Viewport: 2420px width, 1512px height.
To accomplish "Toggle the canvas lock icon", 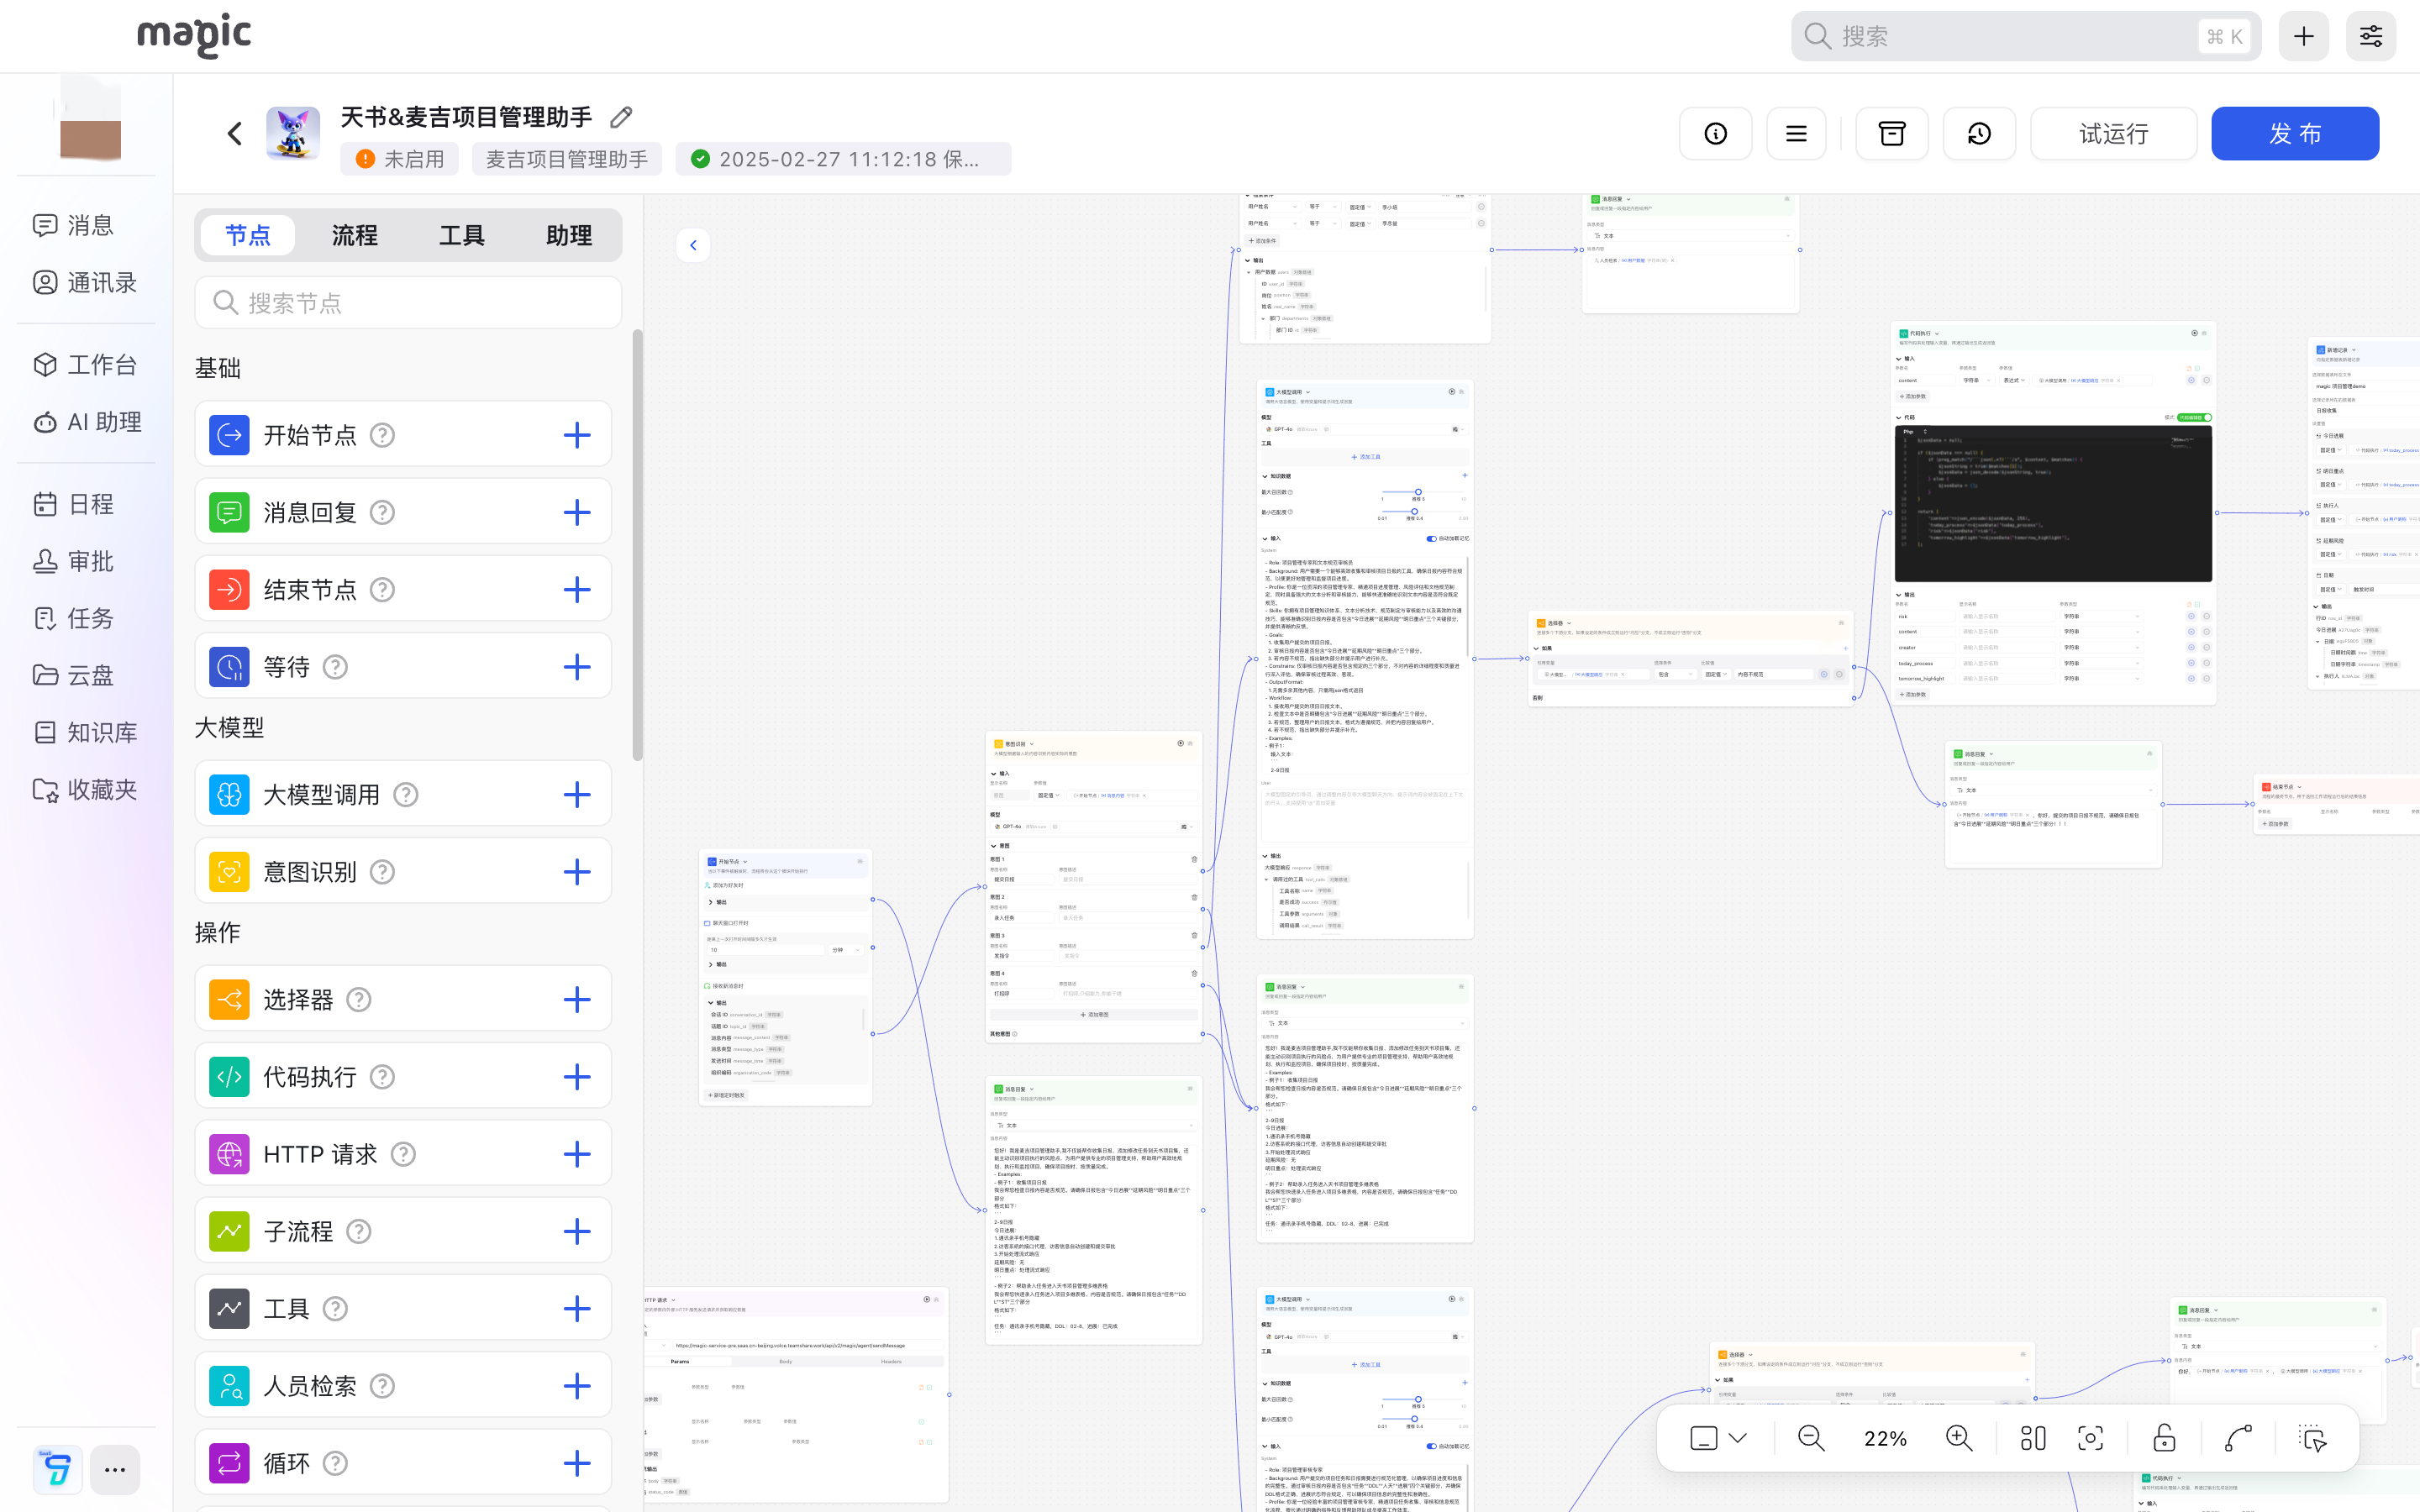I will pos(2164,1438).
